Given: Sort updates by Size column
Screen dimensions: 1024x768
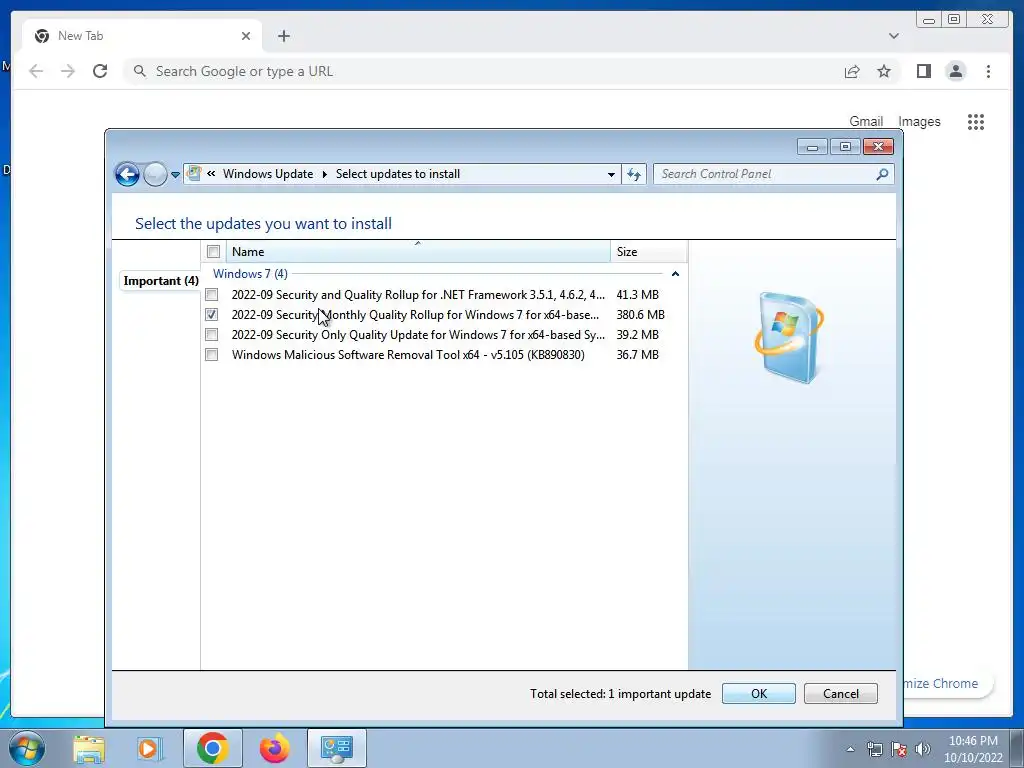Looking at the screenshot, I should 648,251.
